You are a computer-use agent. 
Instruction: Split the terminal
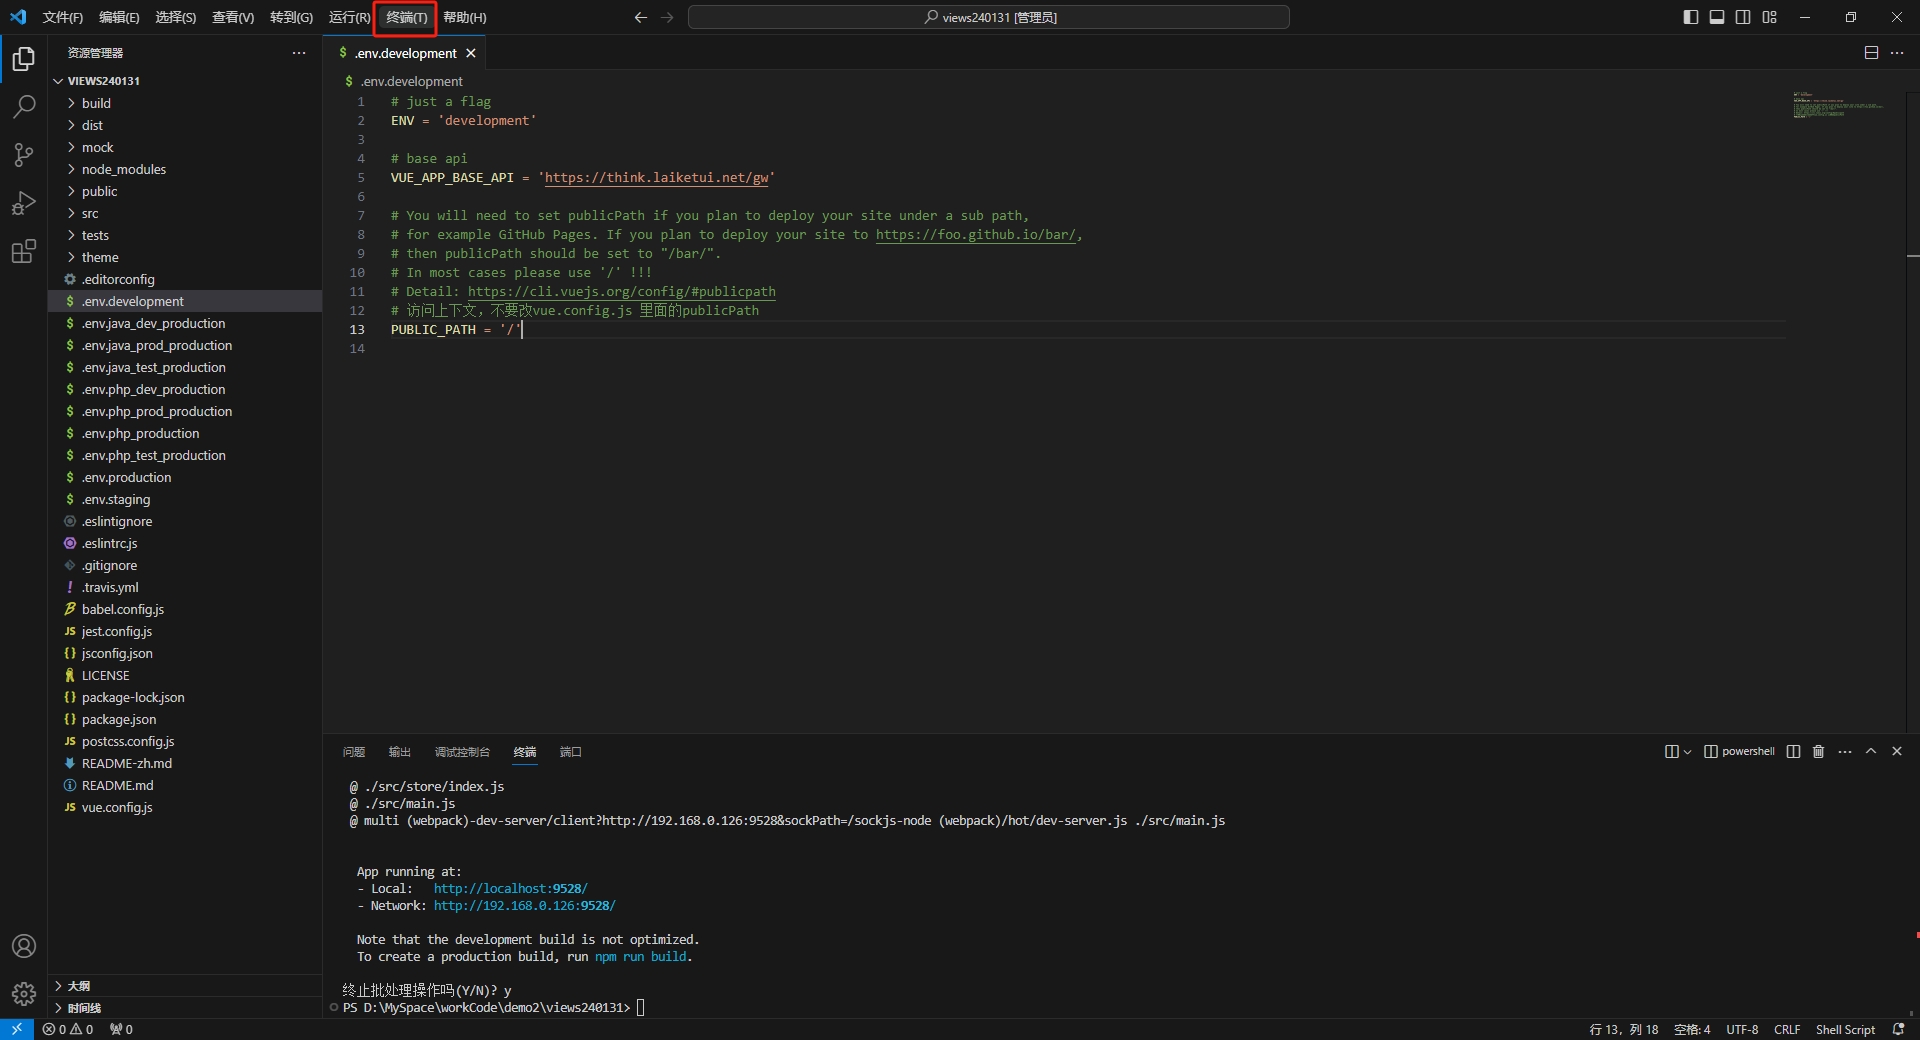1793,751
